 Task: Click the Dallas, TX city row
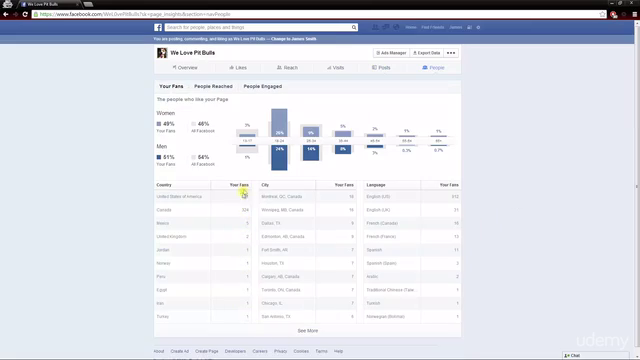[308, 223]
